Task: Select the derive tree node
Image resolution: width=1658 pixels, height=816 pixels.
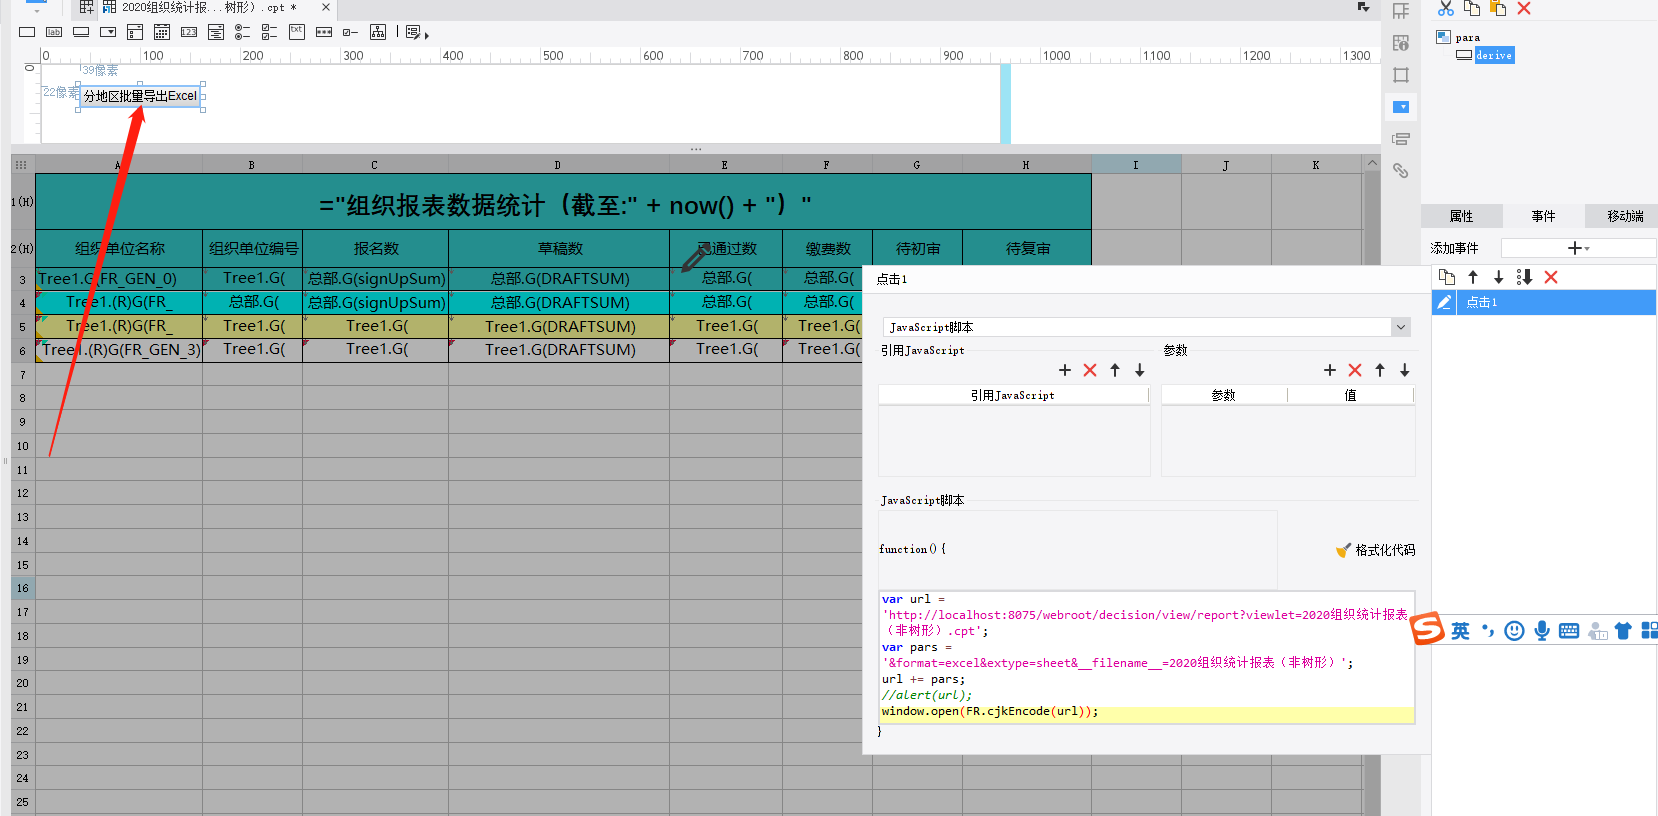Action: click(1494, 55)
